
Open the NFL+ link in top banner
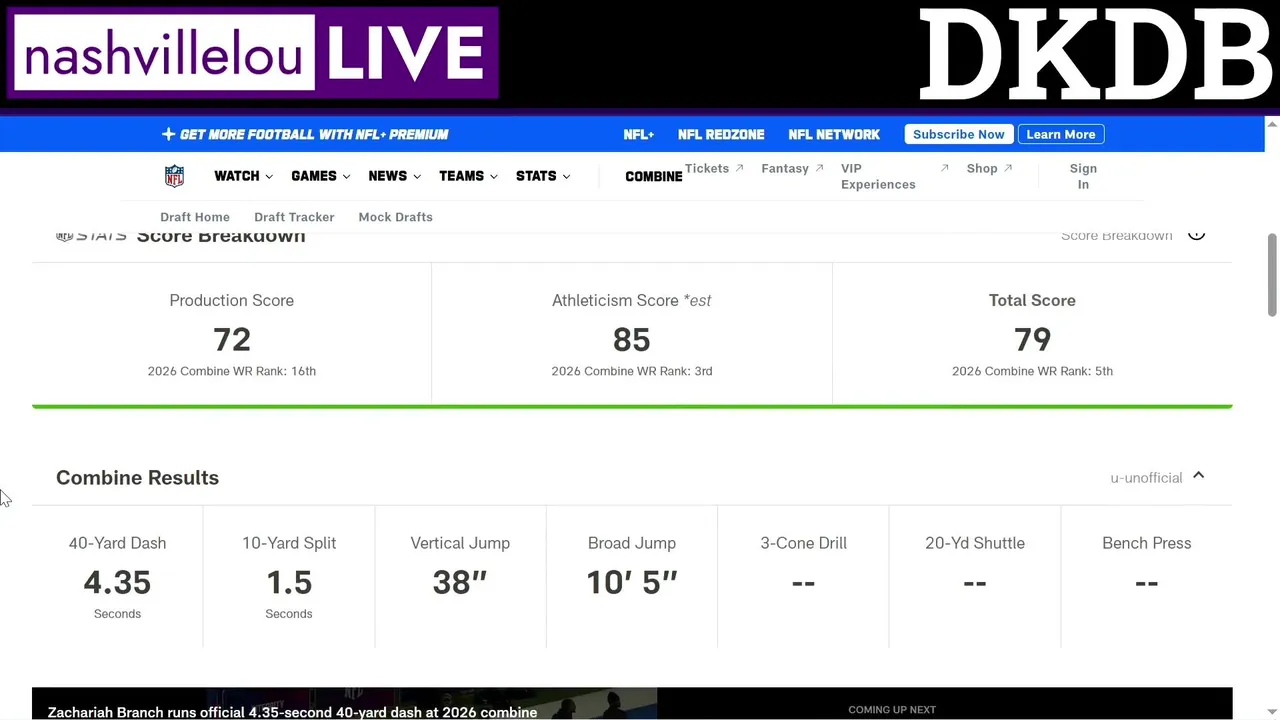638,134
